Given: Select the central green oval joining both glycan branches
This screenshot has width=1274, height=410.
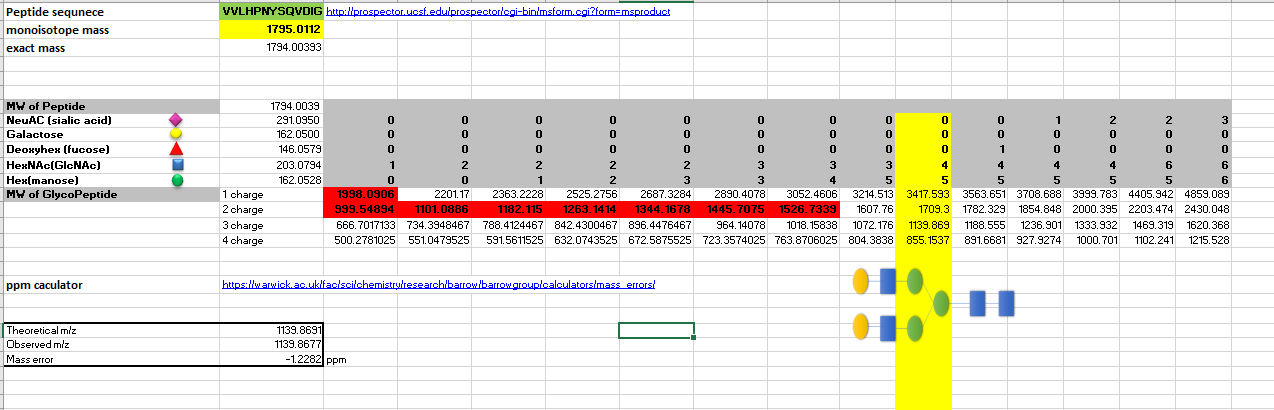Looking at the screenshot, I should tap(940, 302).
